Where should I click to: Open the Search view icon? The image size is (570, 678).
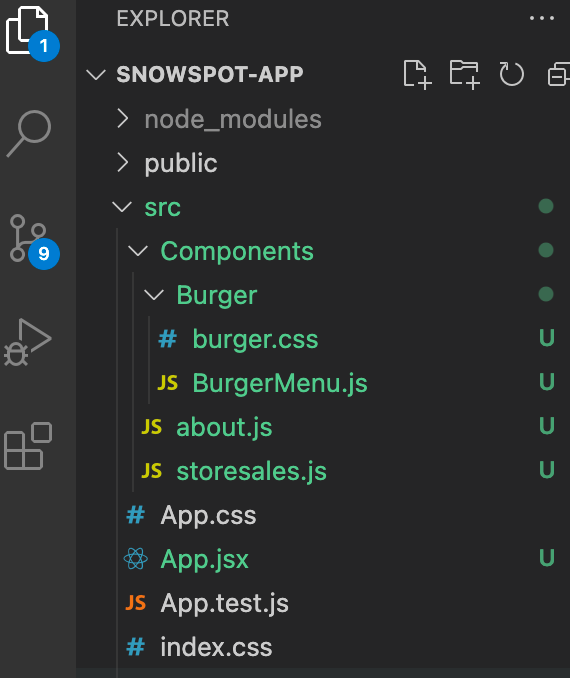(x=29, y=134)
